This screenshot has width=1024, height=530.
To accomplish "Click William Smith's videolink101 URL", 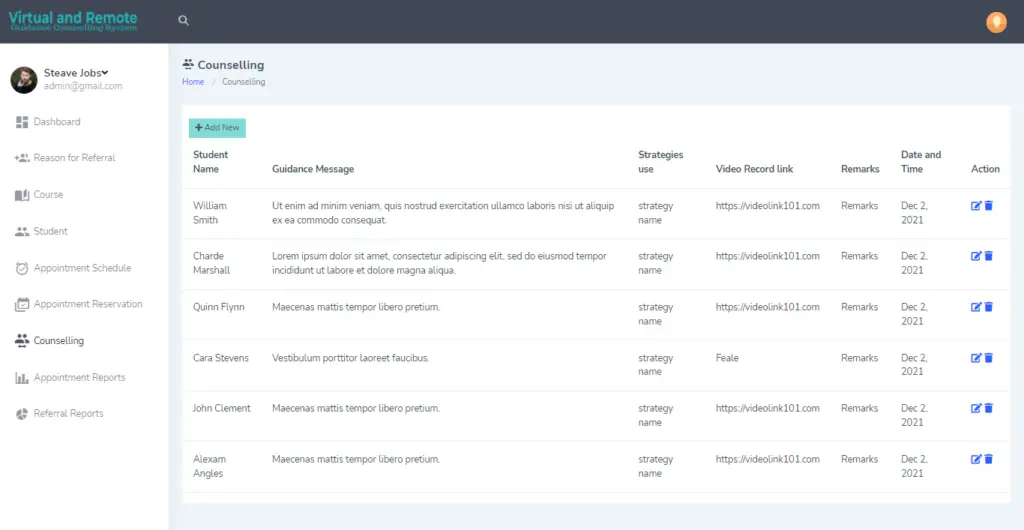I will [767, 206].
